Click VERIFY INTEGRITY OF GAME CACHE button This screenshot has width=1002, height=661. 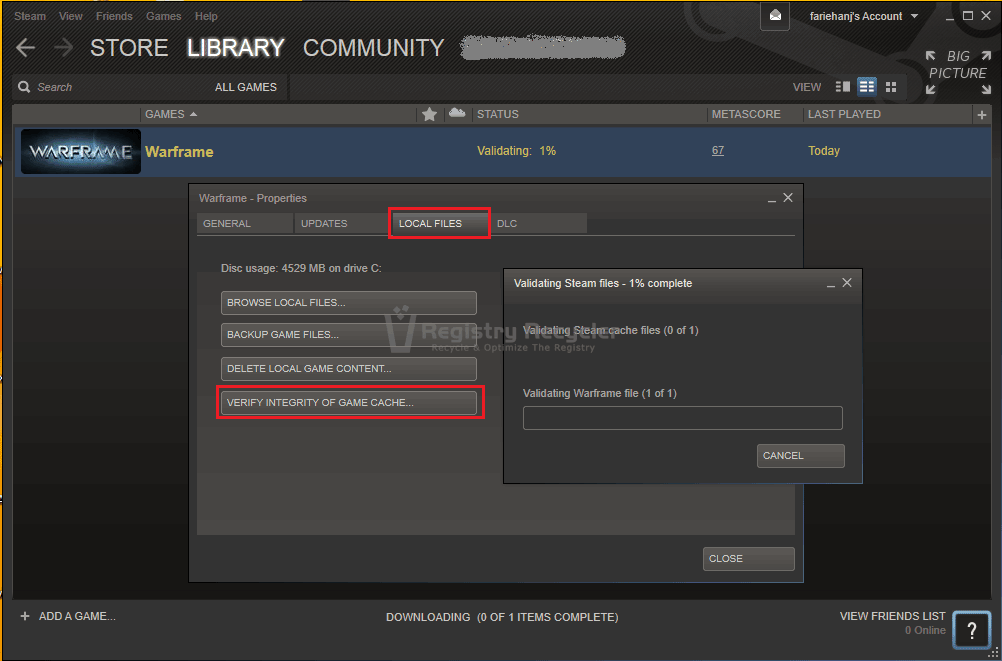[x=349, y=403]
